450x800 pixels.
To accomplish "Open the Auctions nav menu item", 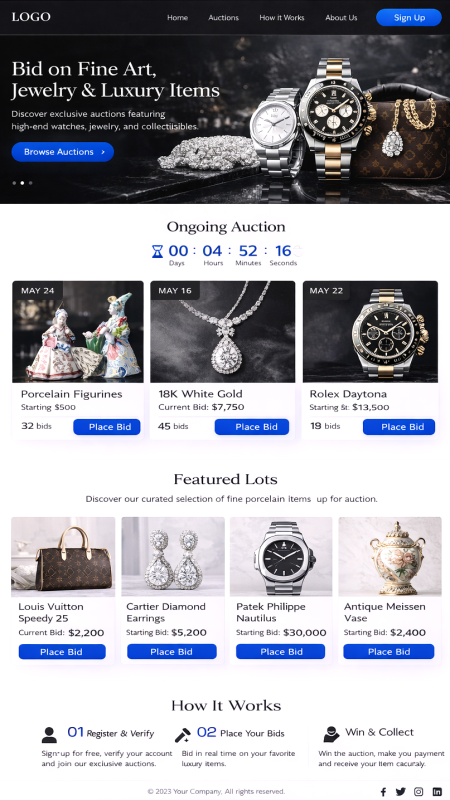I will (223, 17).
